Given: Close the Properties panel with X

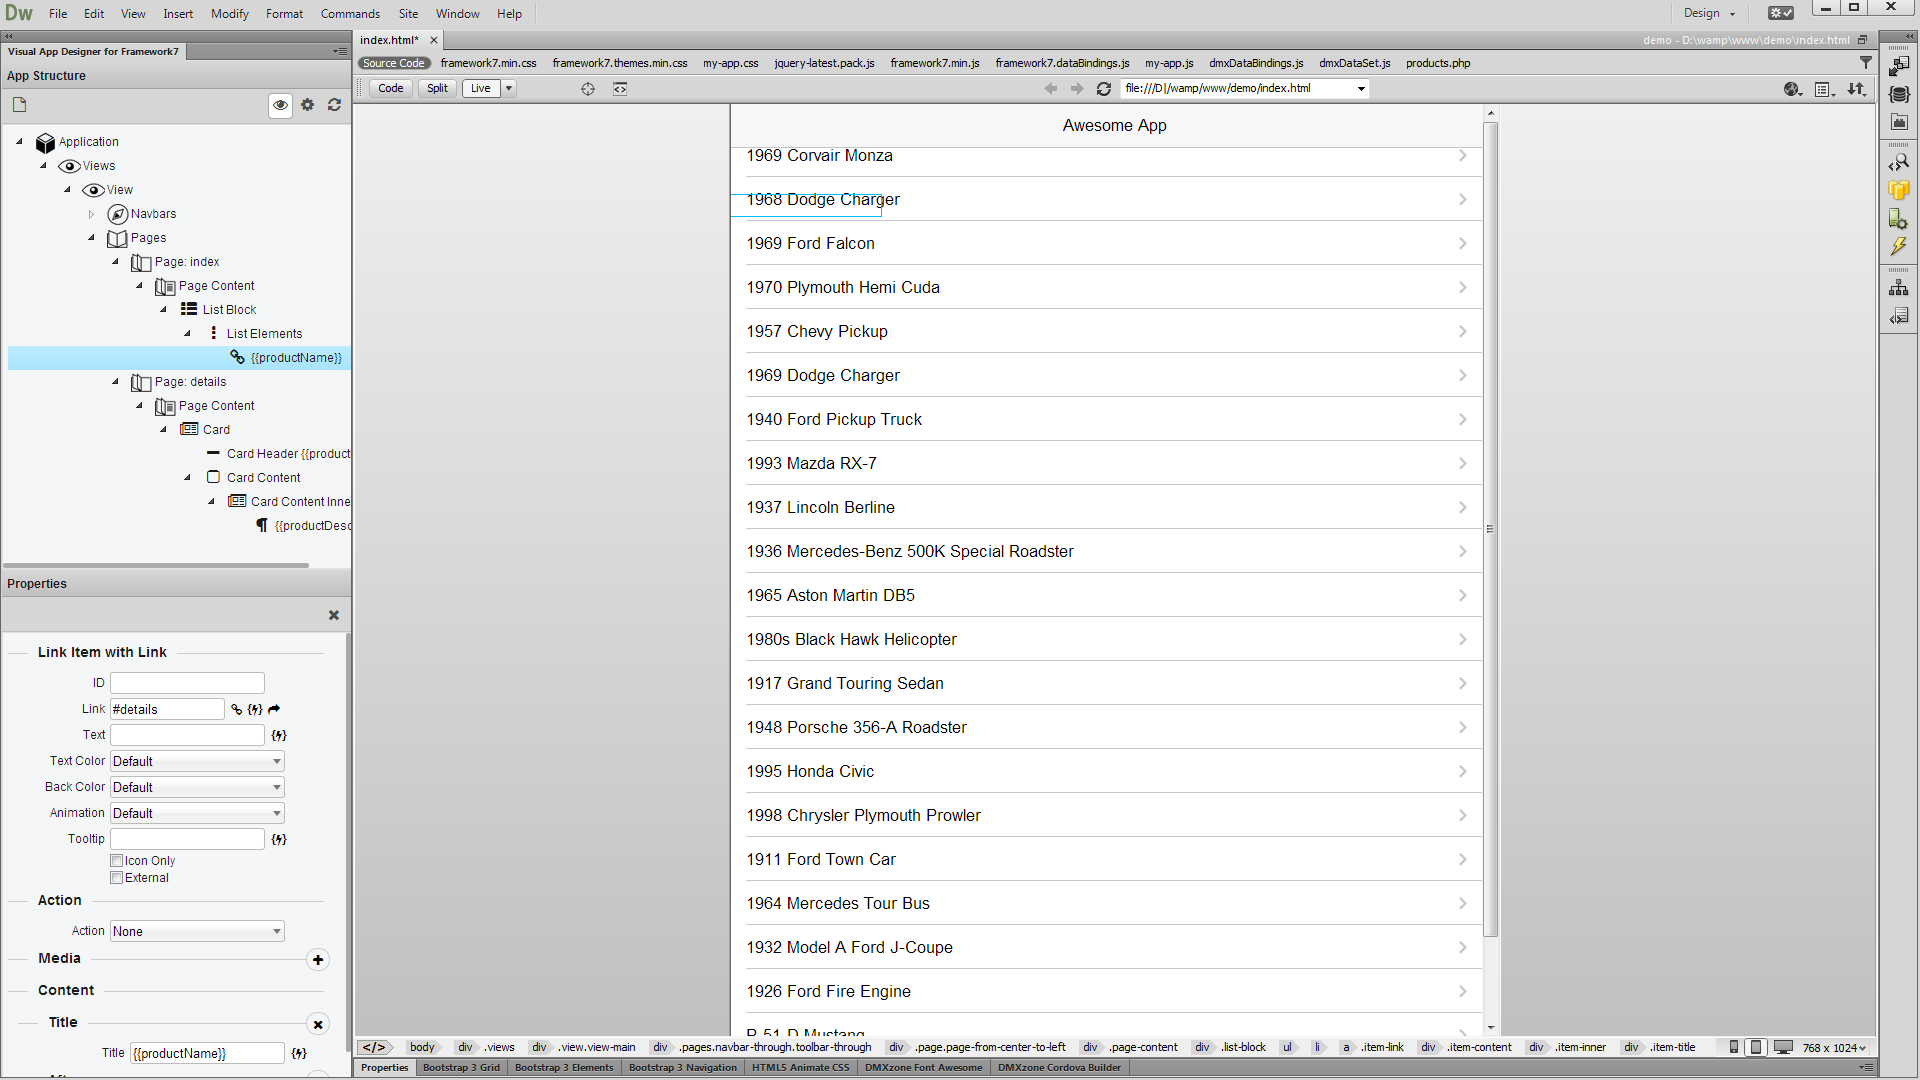Looking at the screenshot, I should [334, 615].
